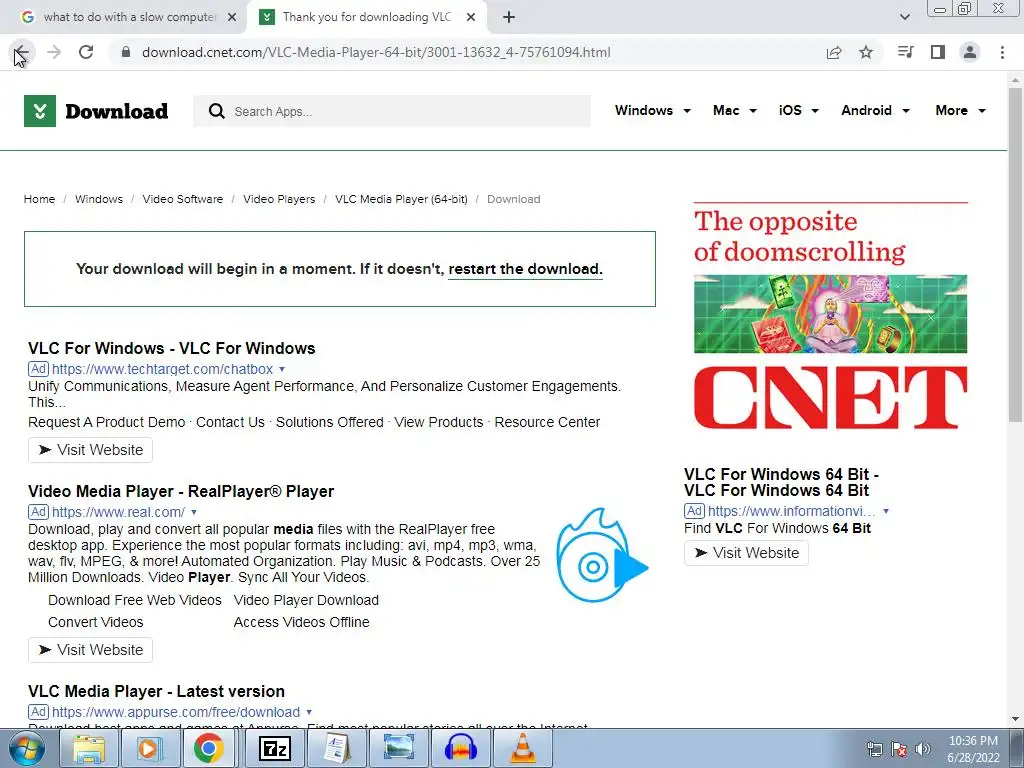
Task: Open 'Video Media Player - RealPlayer' ad title
Action: [x=181, y=491]
